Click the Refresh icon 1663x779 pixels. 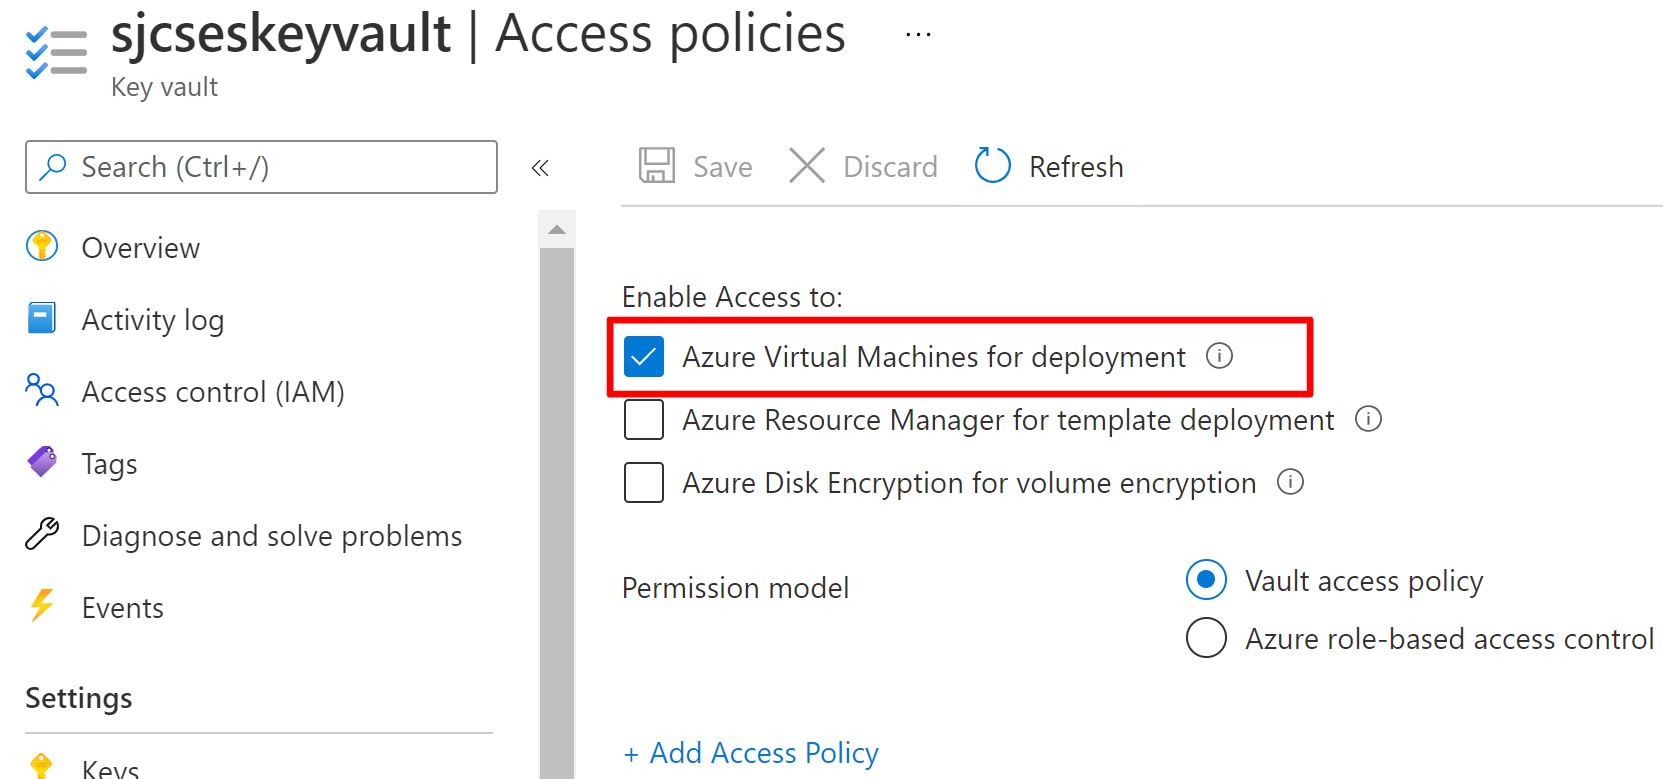991,165
